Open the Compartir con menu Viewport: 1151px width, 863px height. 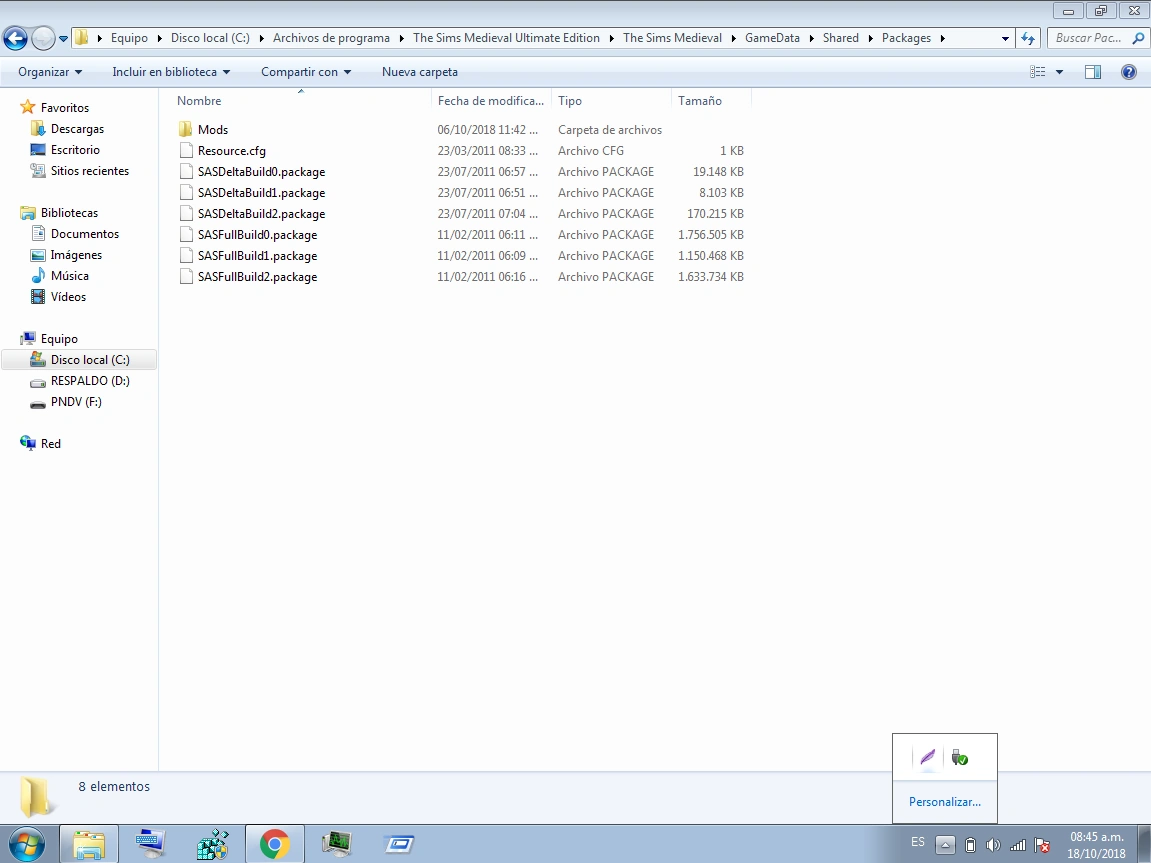pos(306,72)
